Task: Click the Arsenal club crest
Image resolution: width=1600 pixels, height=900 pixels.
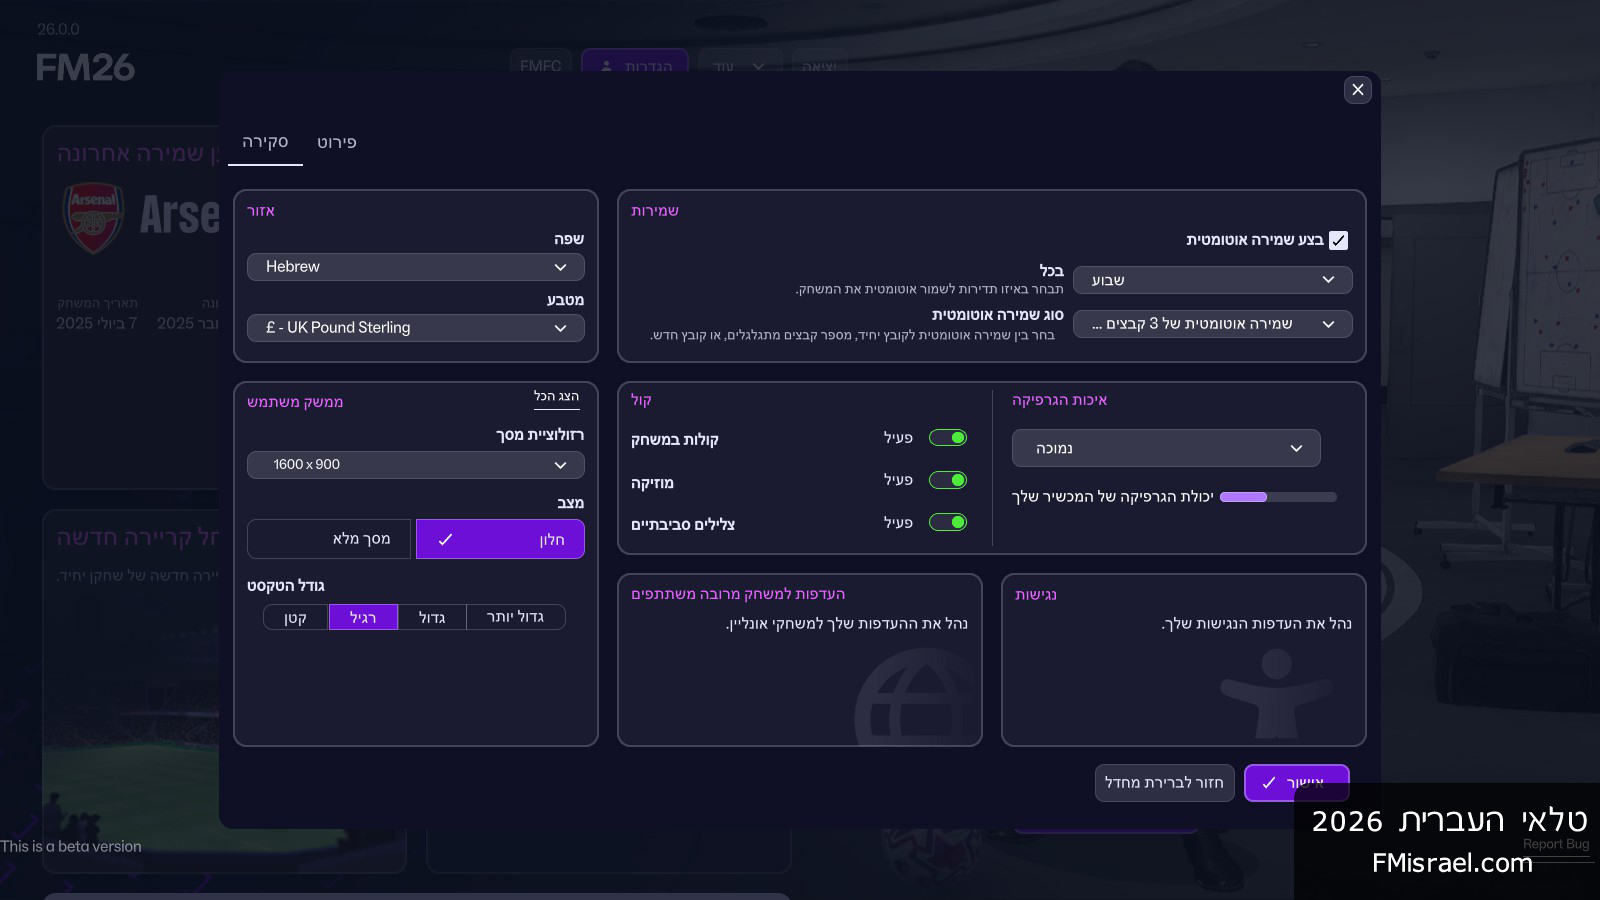Action: pos(93,217)
